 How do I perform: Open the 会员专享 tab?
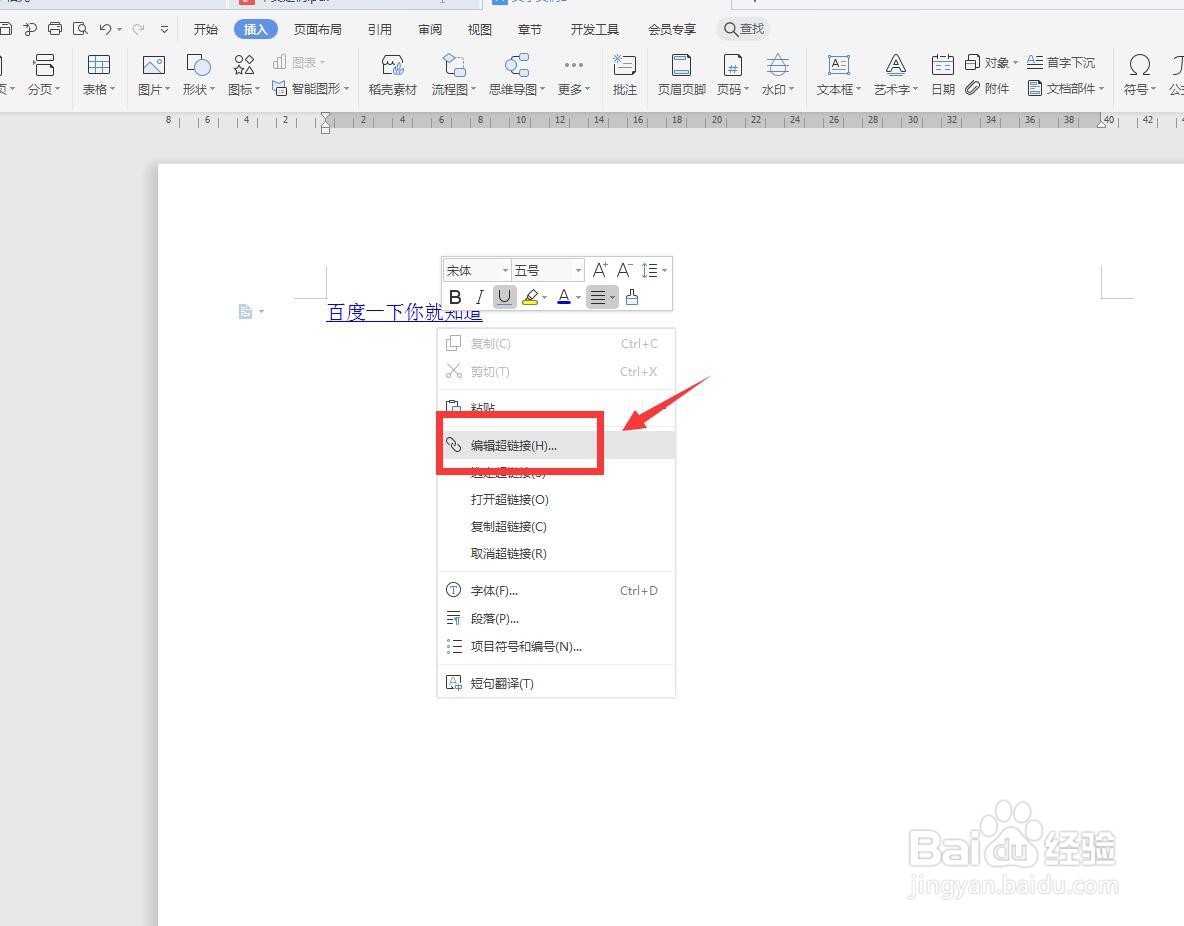coord(671,29)
